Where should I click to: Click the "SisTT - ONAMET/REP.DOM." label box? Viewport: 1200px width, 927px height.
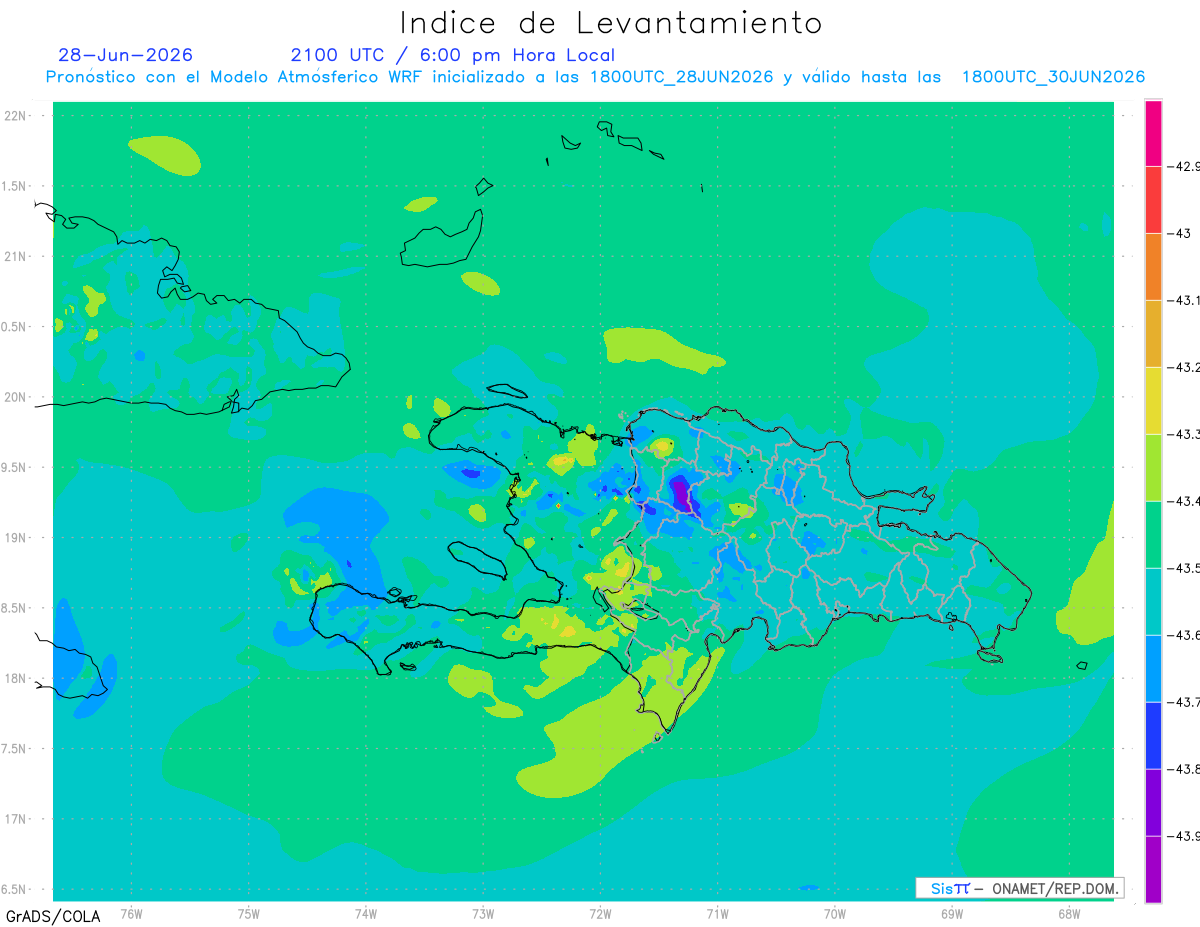tap(1020, 888)
